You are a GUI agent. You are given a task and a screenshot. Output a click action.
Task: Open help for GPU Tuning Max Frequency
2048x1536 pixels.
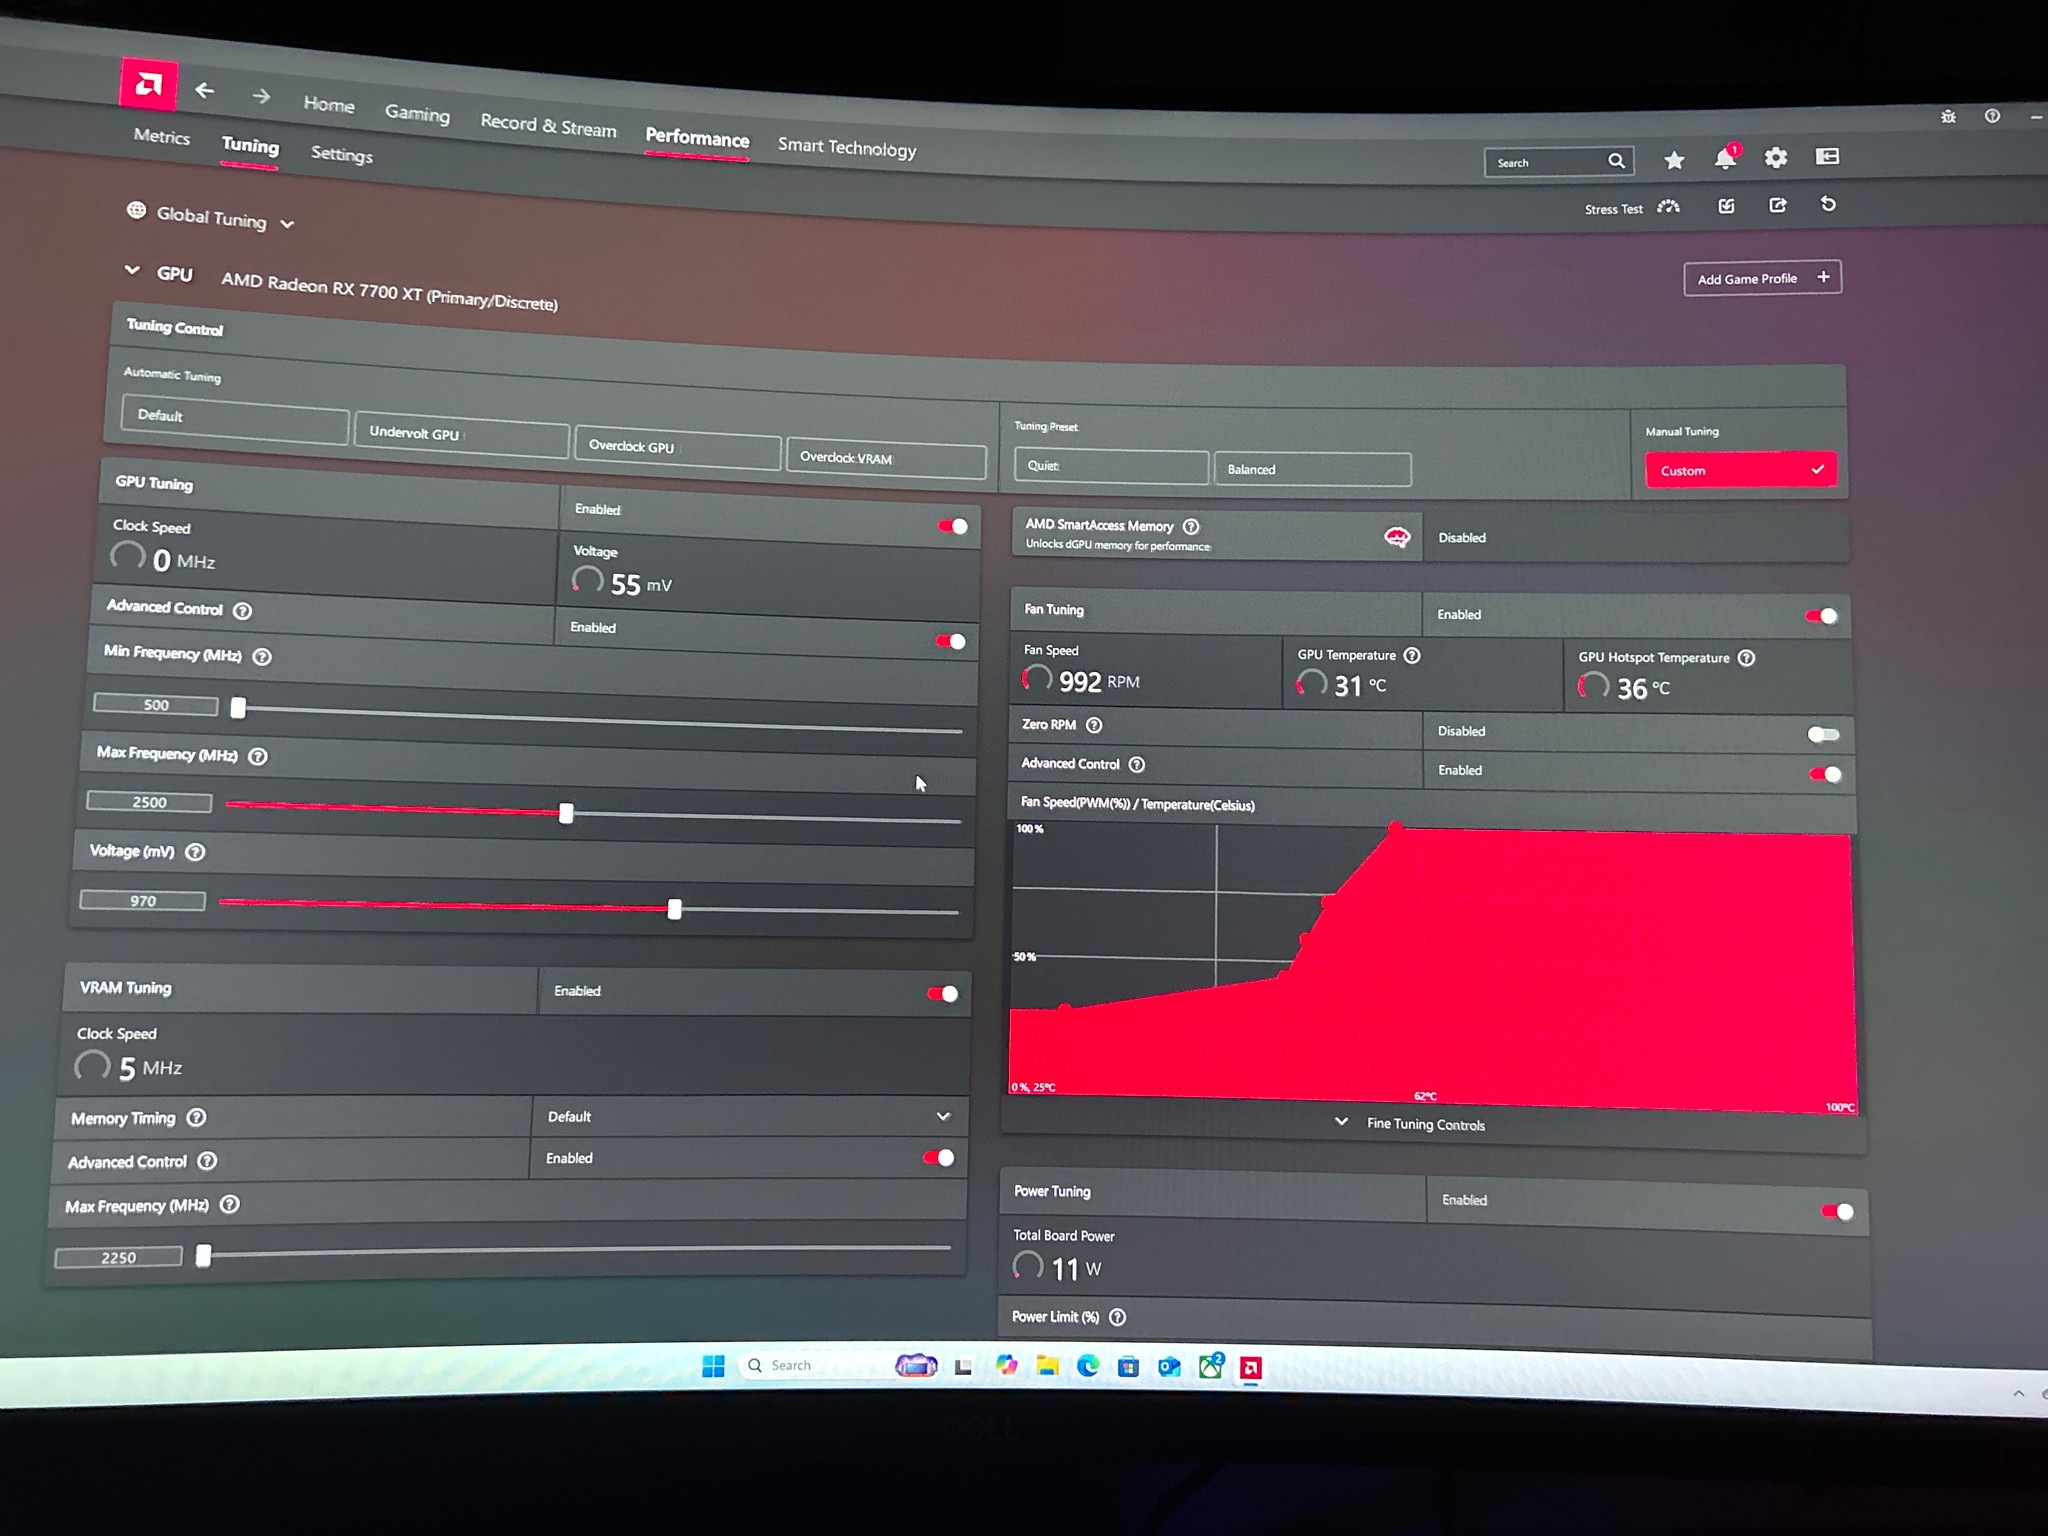tap(258, 757)
